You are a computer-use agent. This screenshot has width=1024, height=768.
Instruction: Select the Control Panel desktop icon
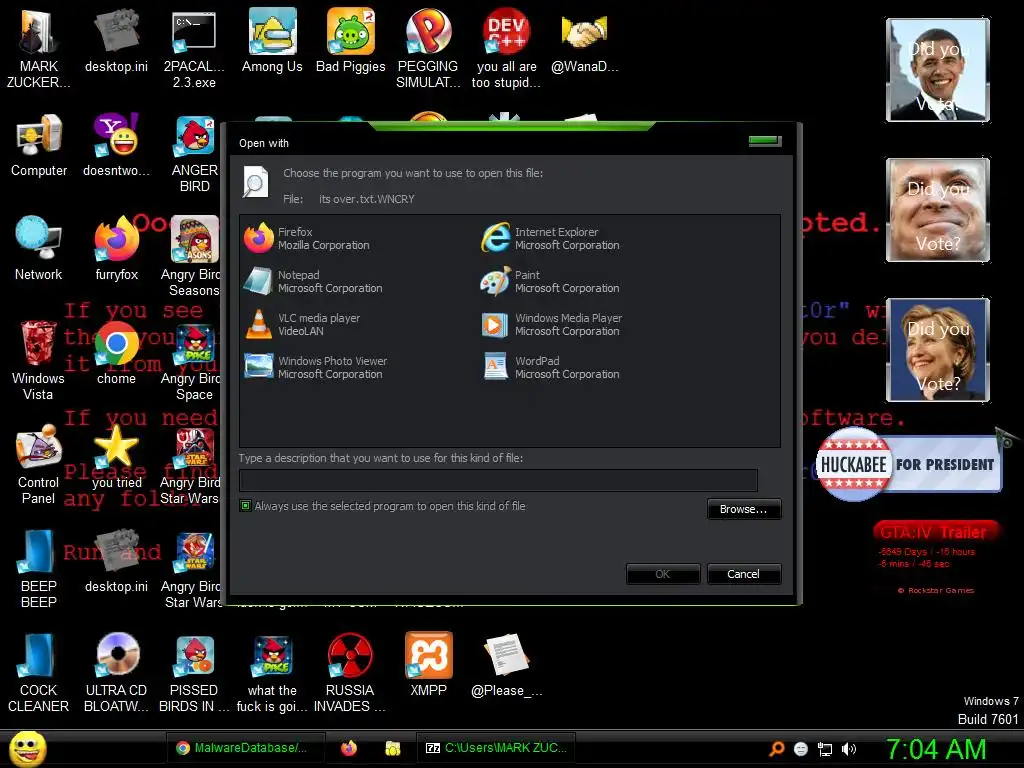[x=38, y=464]
